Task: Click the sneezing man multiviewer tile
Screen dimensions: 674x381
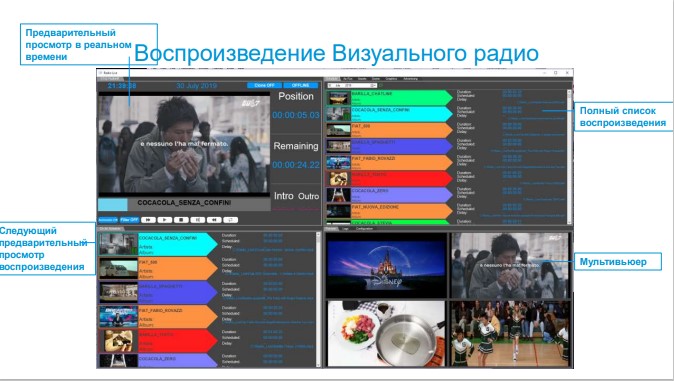Action: coord(510,265)
